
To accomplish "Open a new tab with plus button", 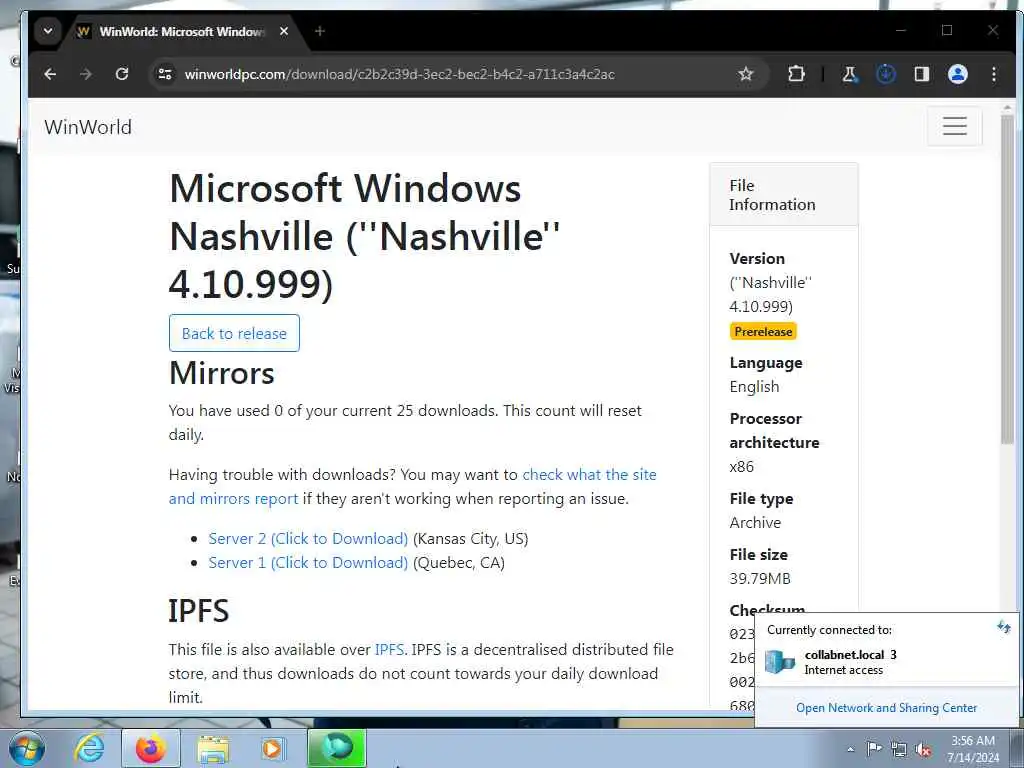I will 319,31.
